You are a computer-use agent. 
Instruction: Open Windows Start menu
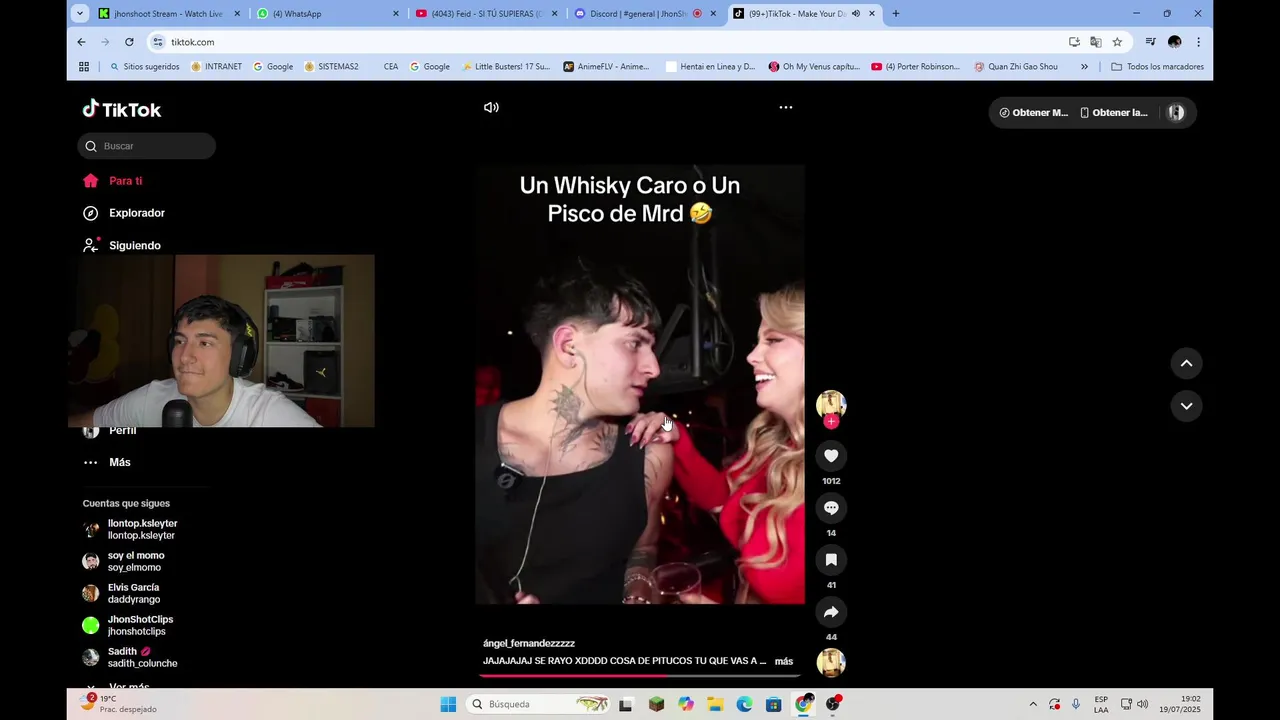click(448, 704)
